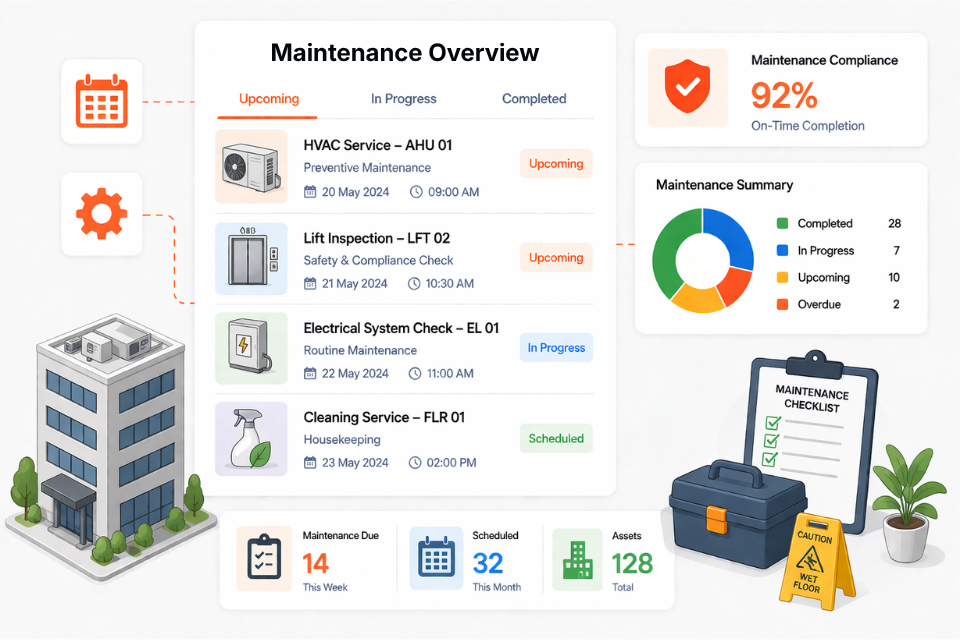Select the orange shield checkmark compliance icon
This screenshot has height=640, width=960.
(x=688, y=88)
